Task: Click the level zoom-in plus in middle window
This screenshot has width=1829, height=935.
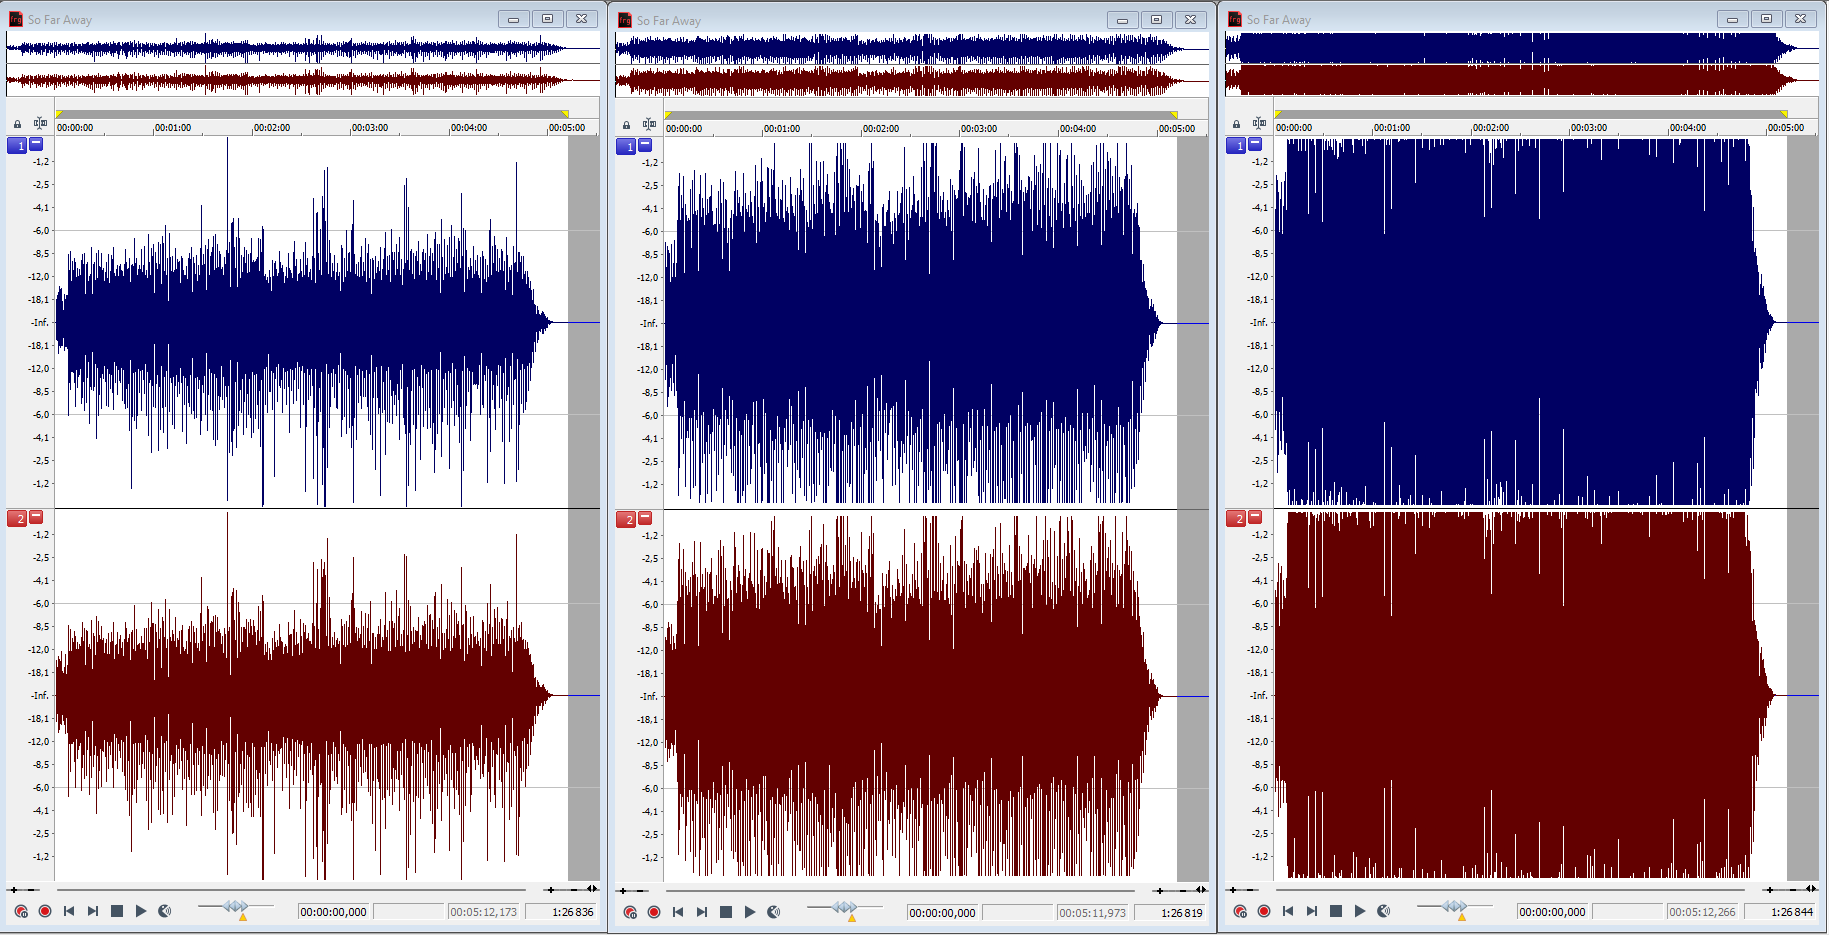Action: (622, 890)
